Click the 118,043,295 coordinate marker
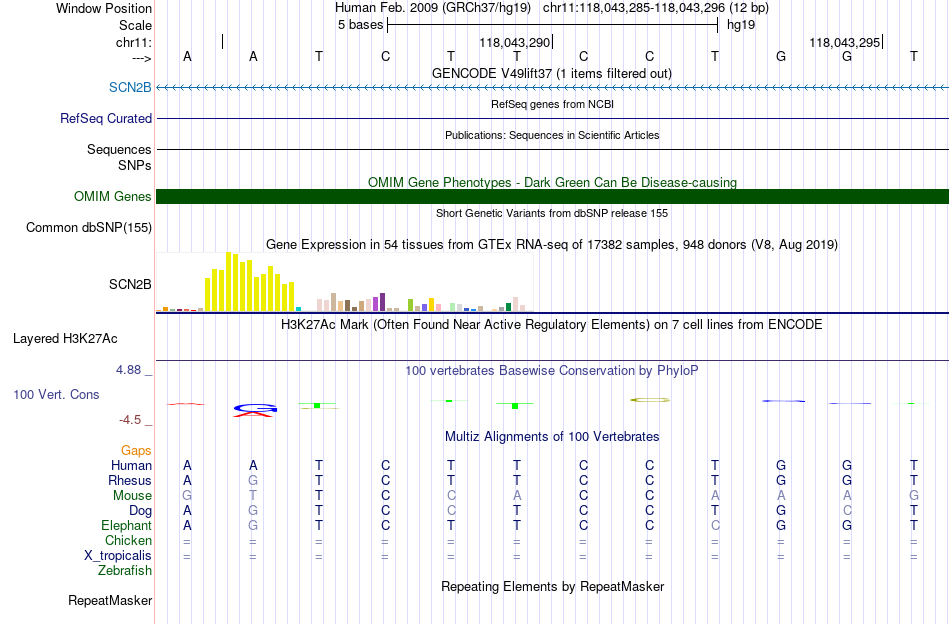The width and height of the screenshot is (950, 624). coord(845,42)
